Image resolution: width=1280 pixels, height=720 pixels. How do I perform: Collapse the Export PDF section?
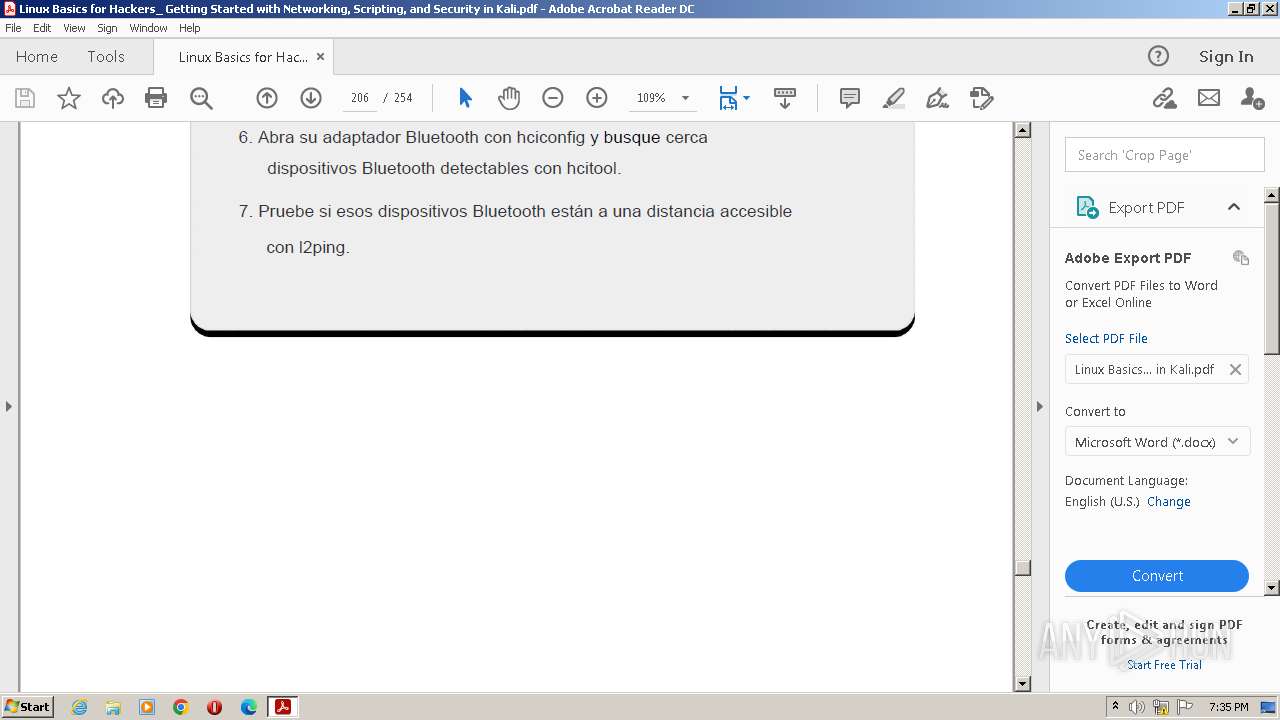[x=1233, y=207]
